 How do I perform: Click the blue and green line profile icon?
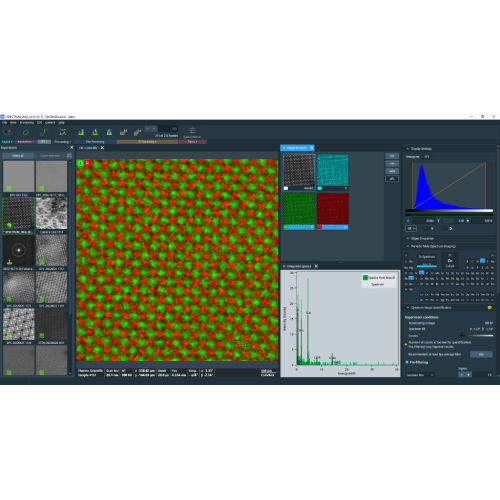click(x=44, y=132)
